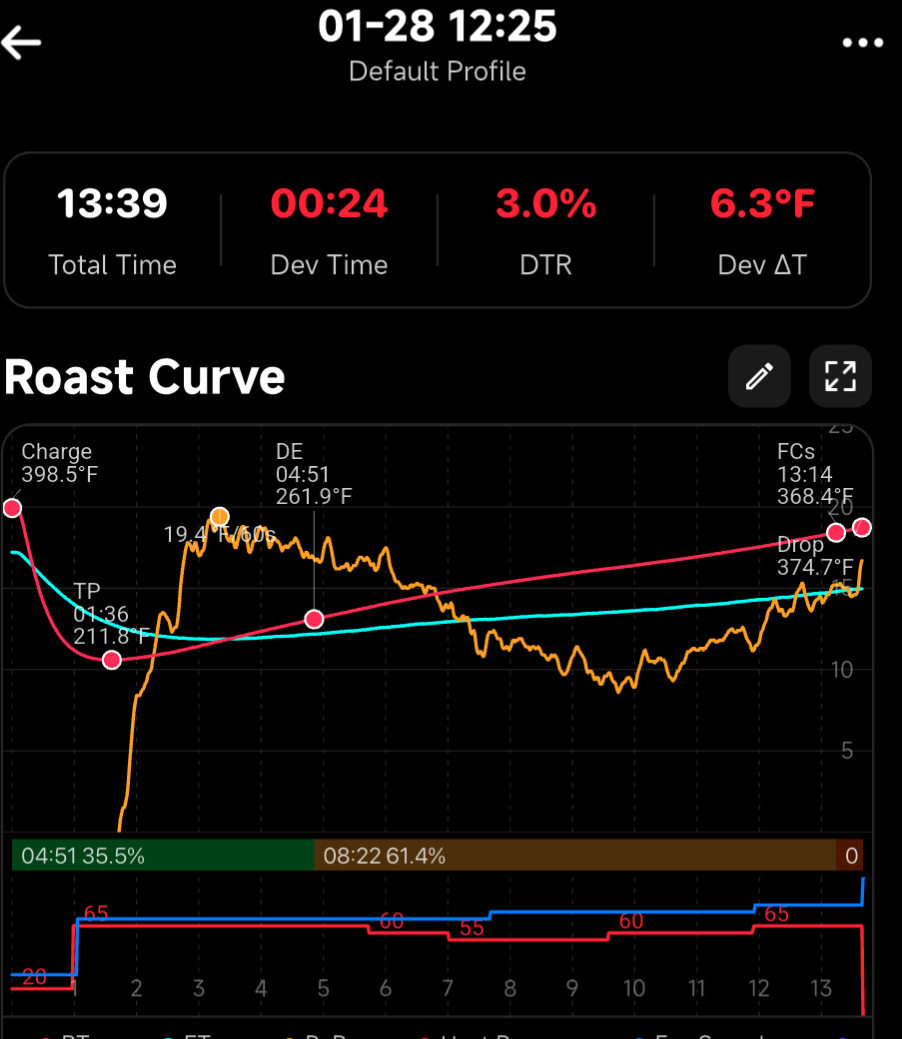902x1039 pixels.
Task: Tap the dark red development phase segment
Action: click(x=850, y=856)
